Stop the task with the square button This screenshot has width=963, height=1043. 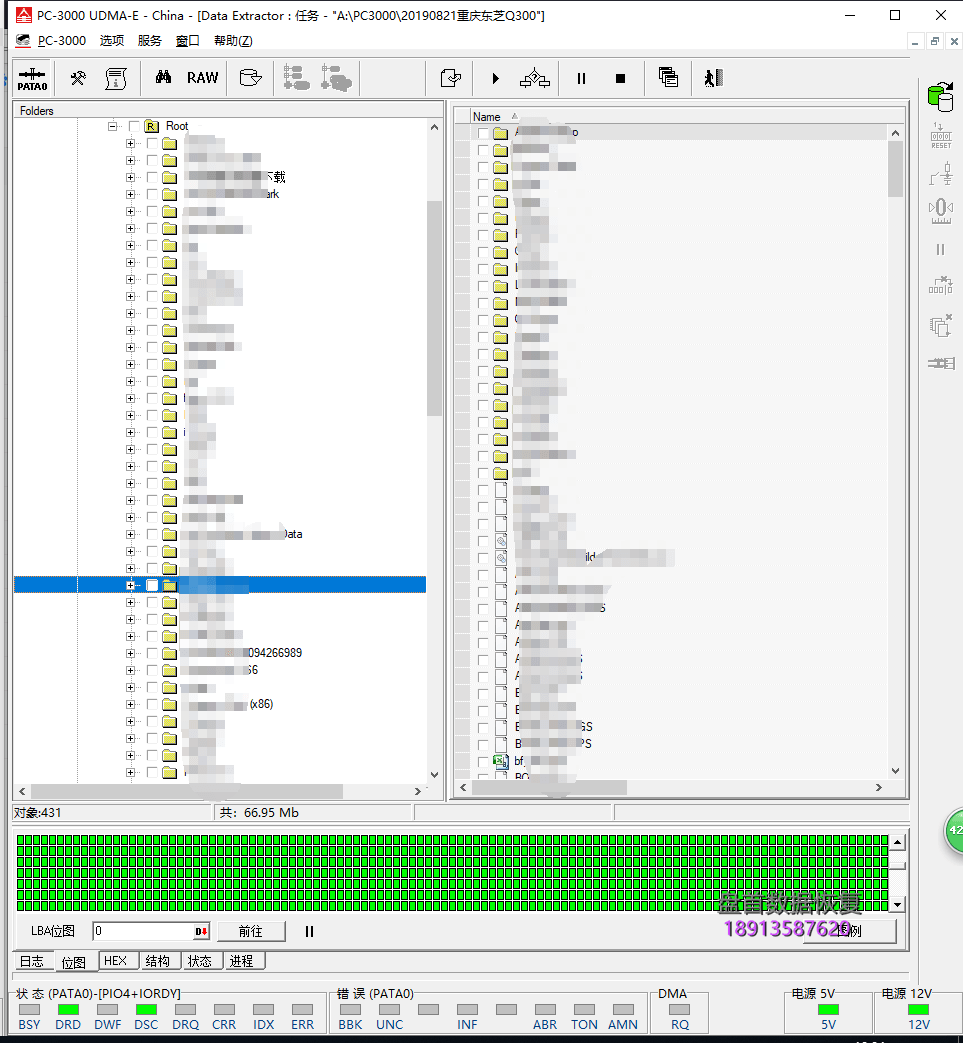click(x=620, y=78)
